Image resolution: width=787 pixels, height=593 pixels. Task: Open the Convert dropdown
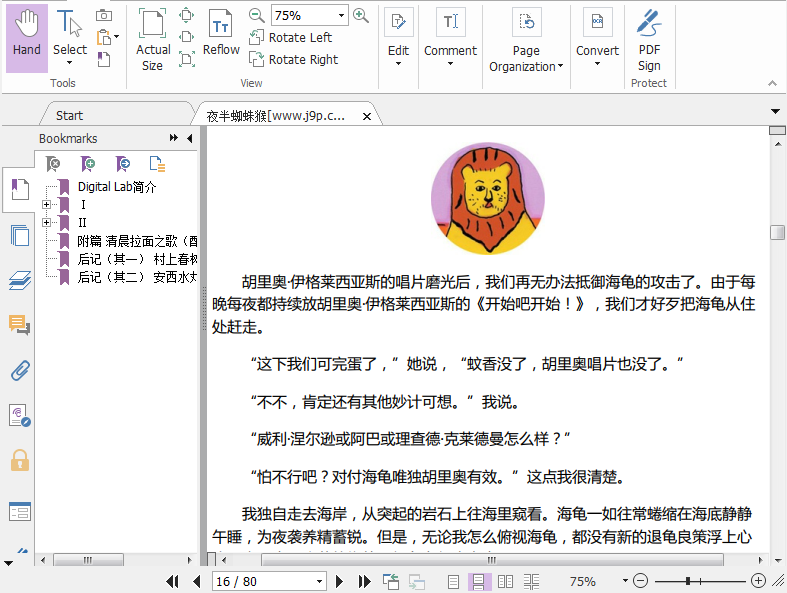click(x=597, y=38)
